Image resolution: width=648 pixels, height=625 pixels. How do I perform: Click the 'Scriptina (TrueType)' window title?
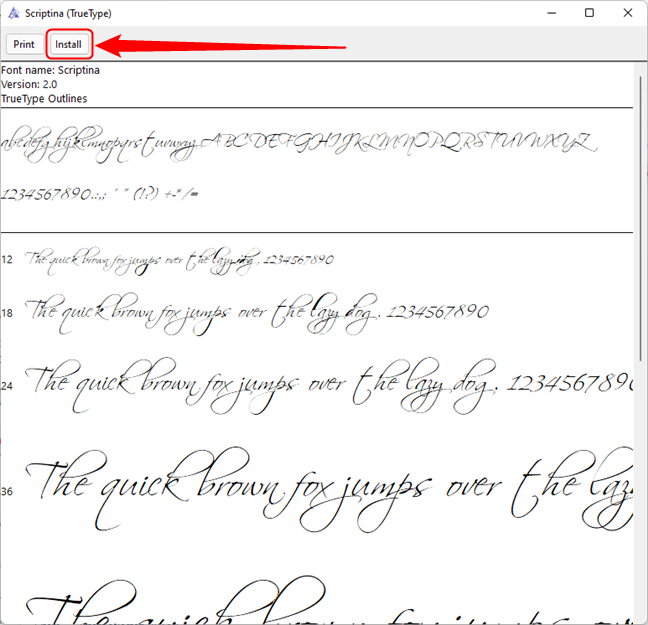(68, 14)
